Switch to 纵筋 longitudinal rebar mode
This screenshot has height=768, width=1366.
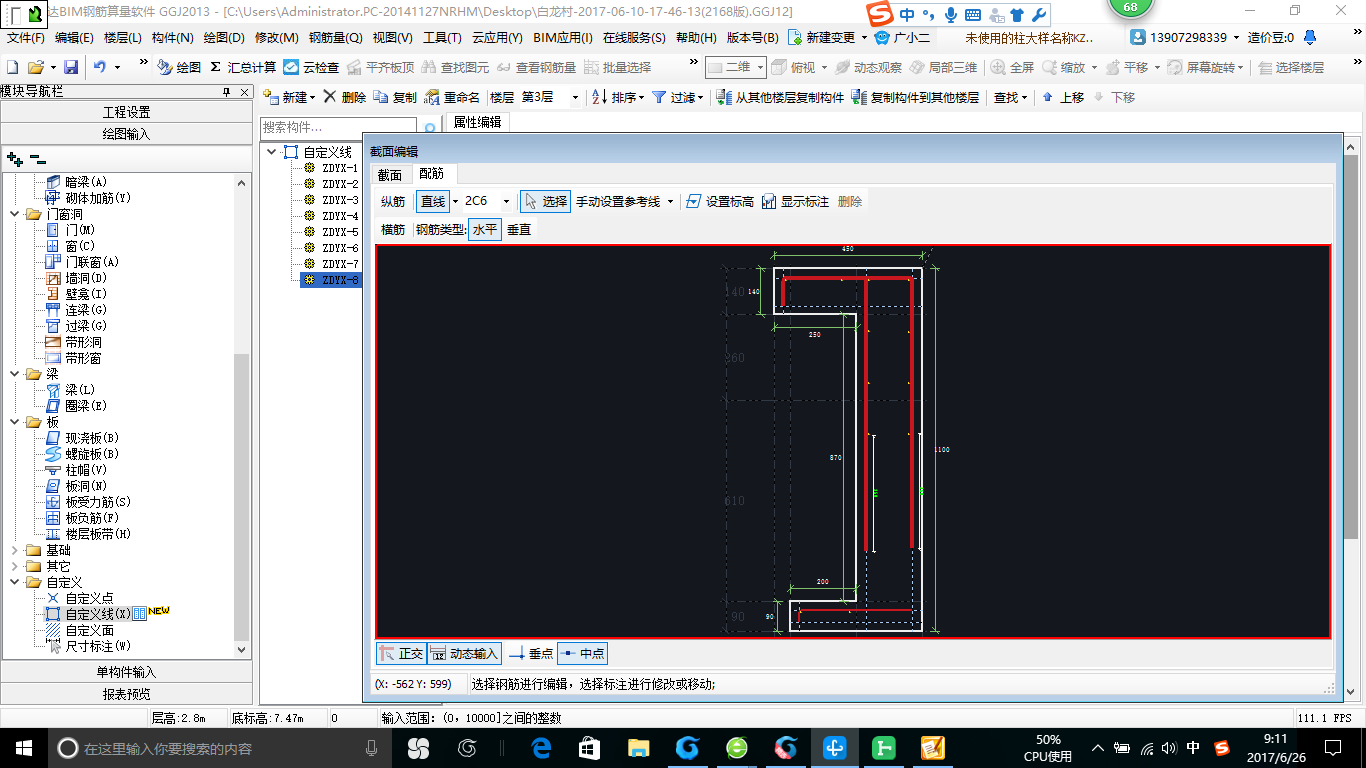(393, 201)
